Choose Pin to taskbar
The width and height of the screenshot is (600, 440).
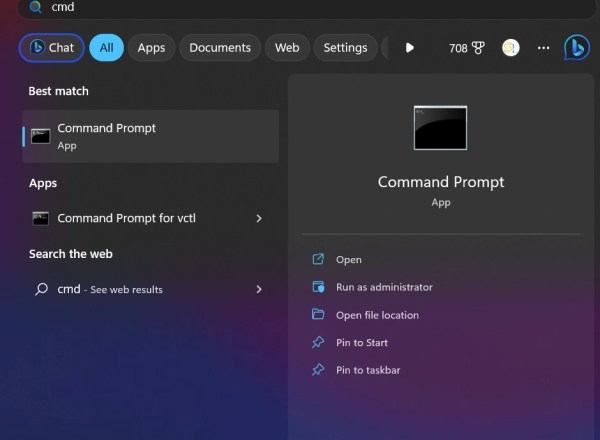click(368, 370)
